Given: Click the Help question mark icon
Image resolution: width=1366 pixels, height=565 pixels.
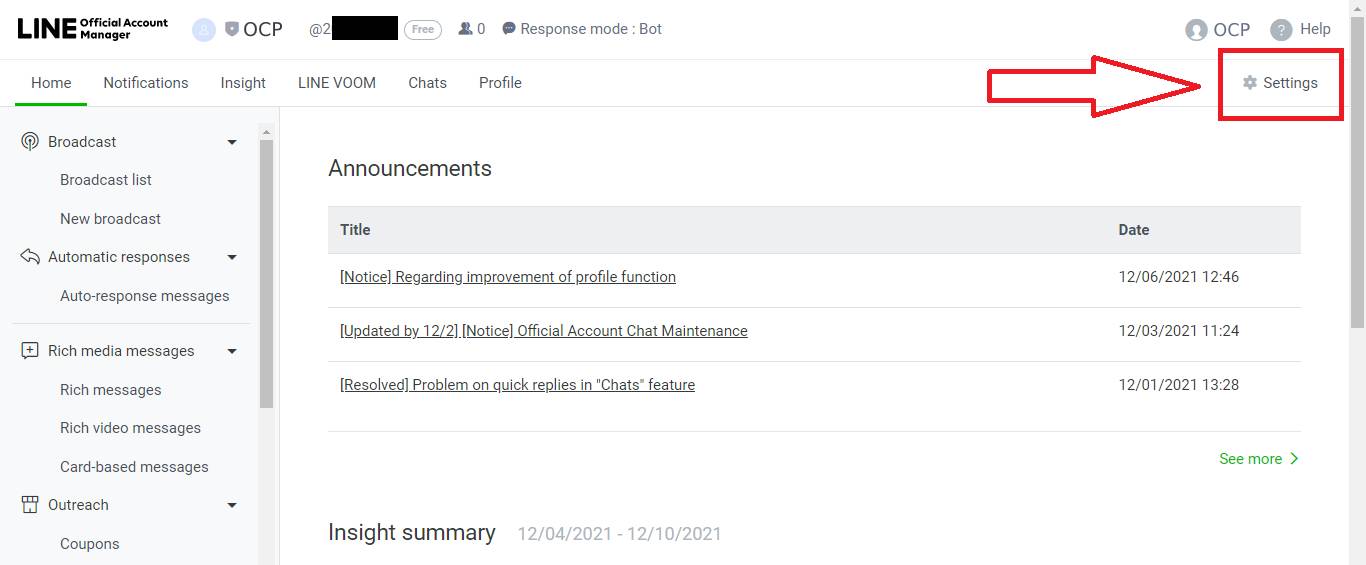Looking at the screenshot, I should point(1281,30).
